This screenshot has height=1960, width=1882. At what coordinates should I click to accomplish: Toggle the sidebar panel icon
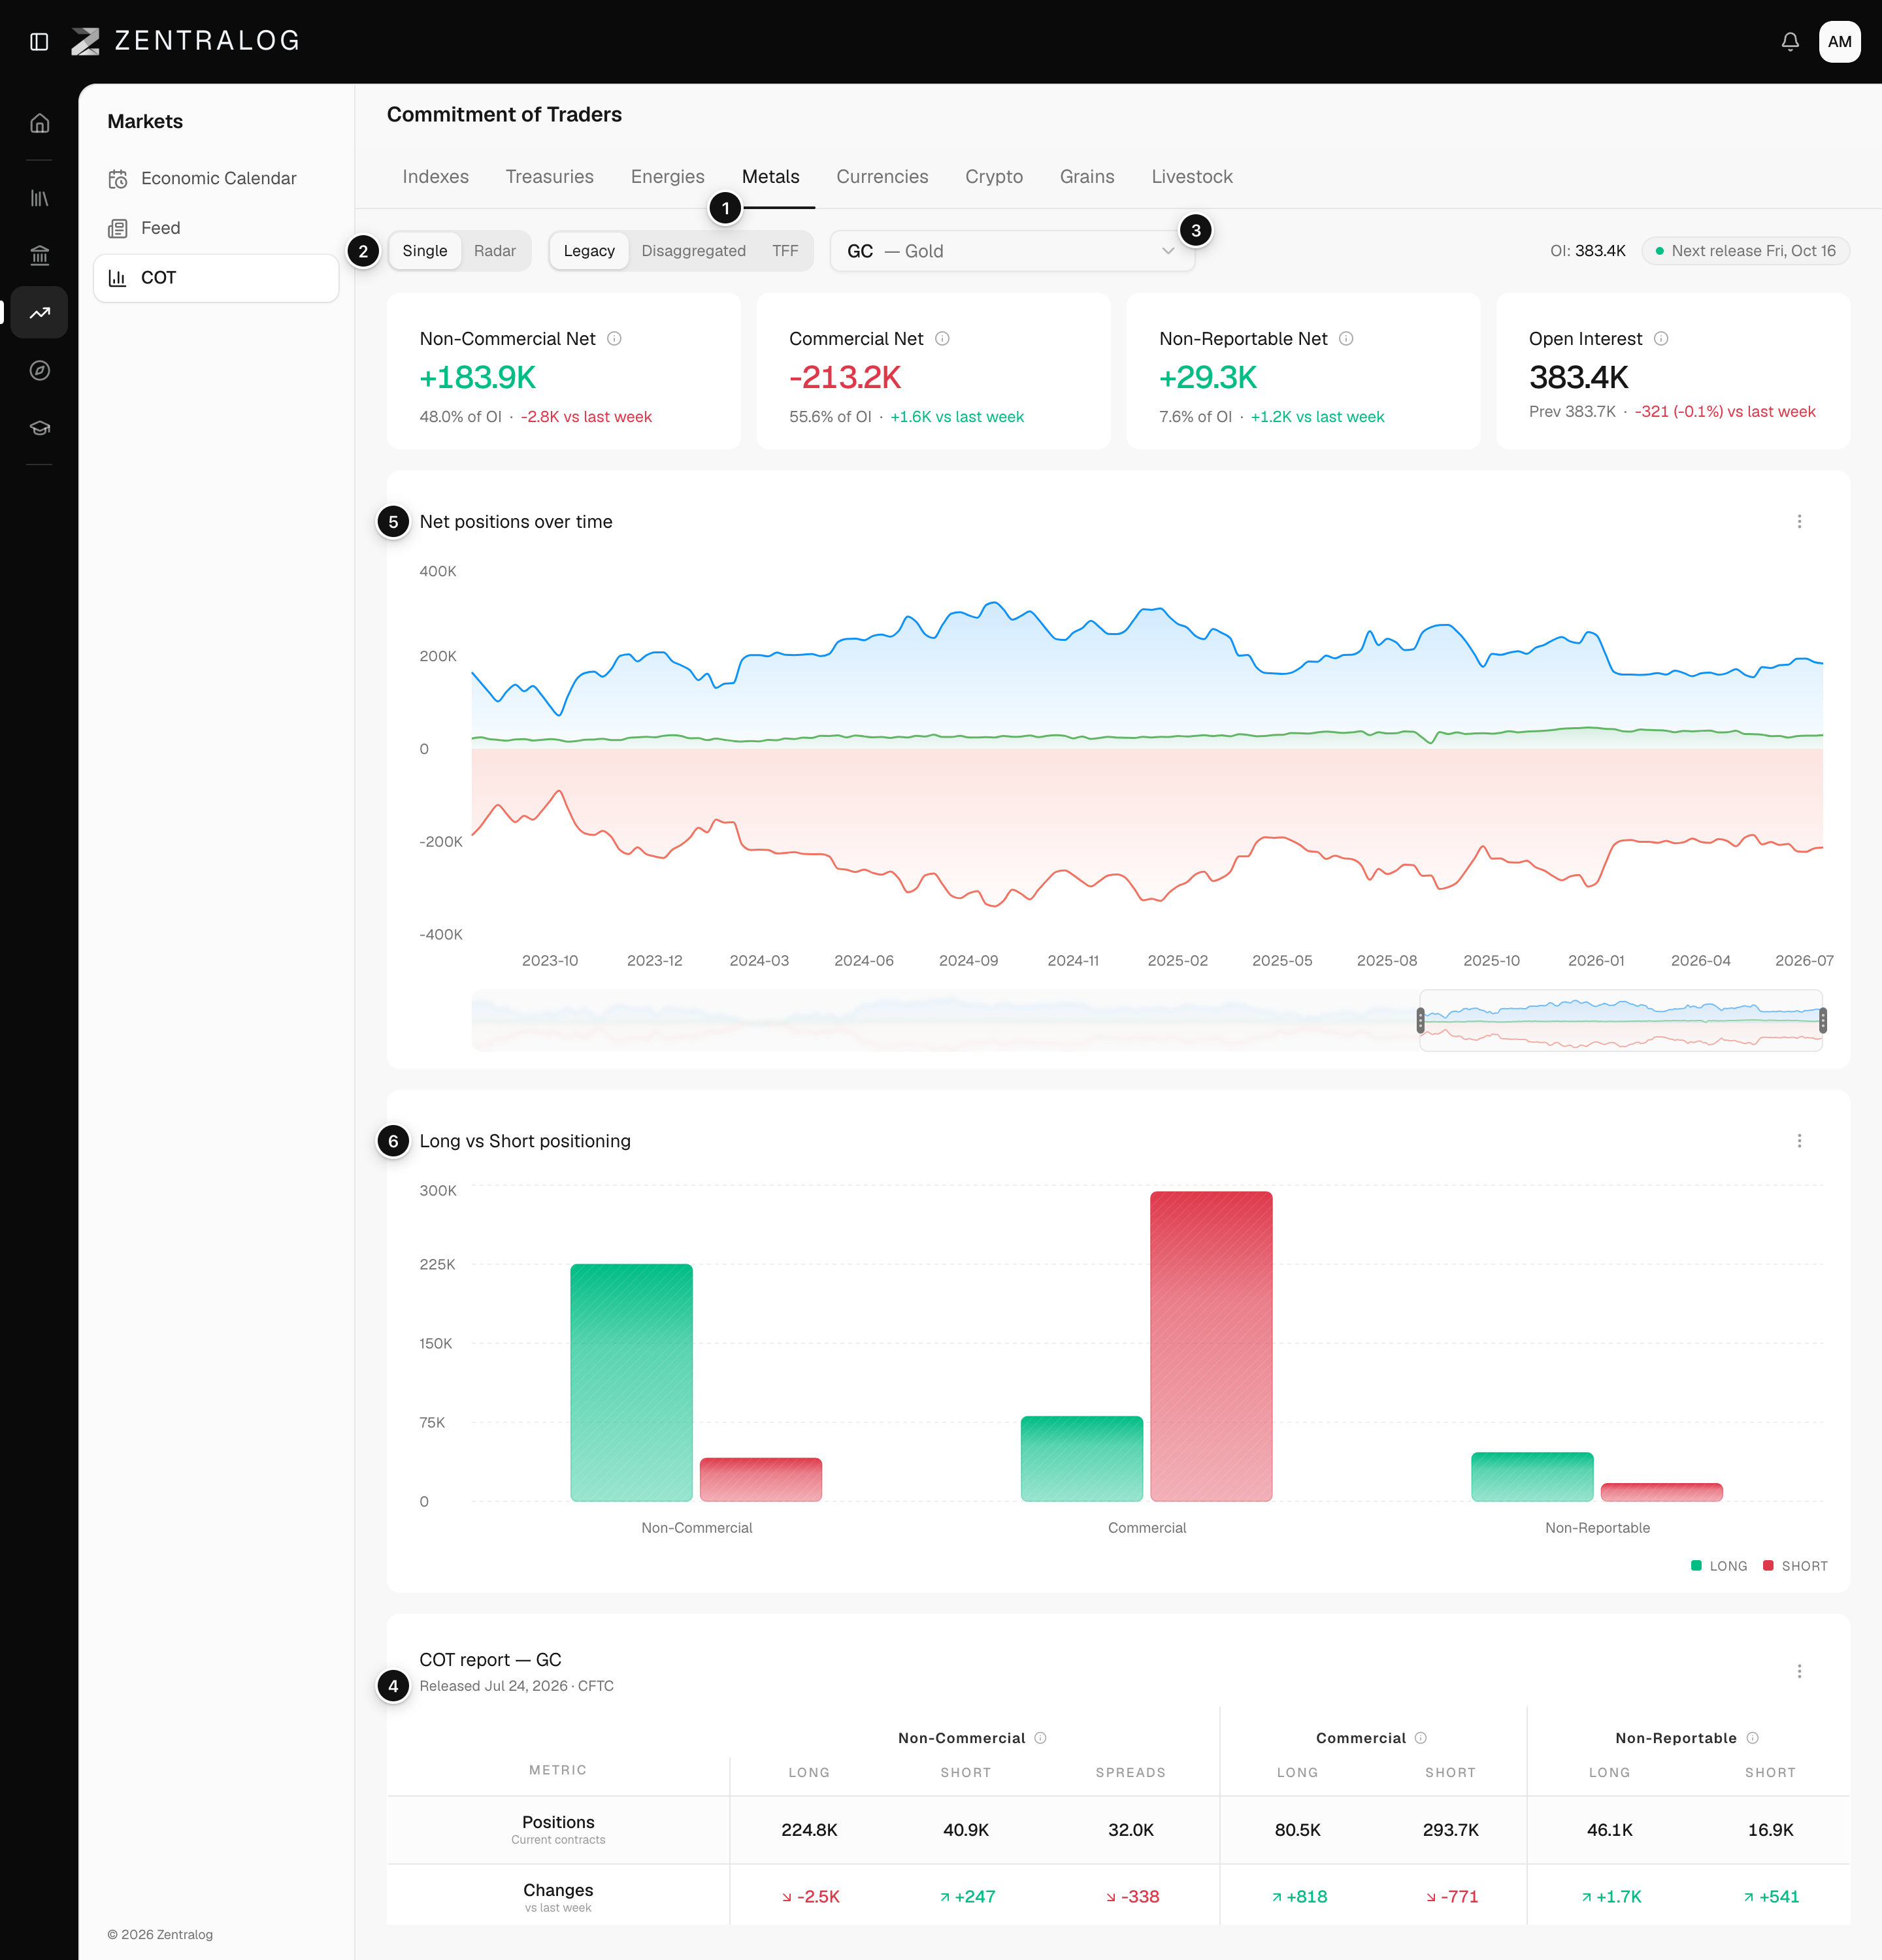39,41
